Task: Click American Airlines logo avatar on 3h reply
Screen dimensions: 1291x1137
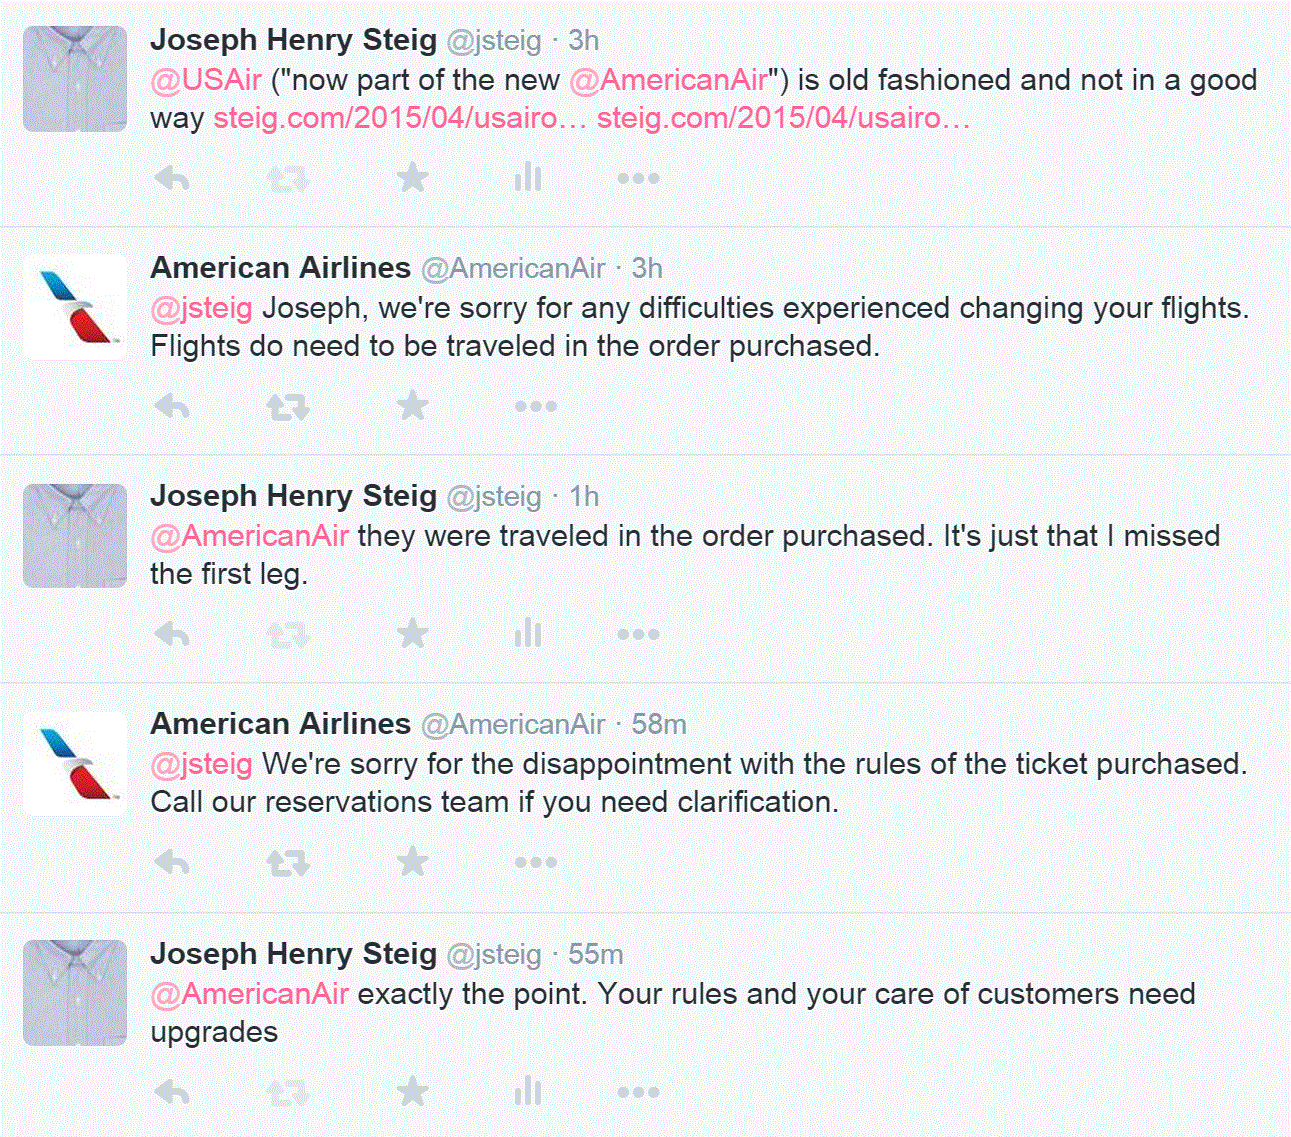Action: [75, 307]
